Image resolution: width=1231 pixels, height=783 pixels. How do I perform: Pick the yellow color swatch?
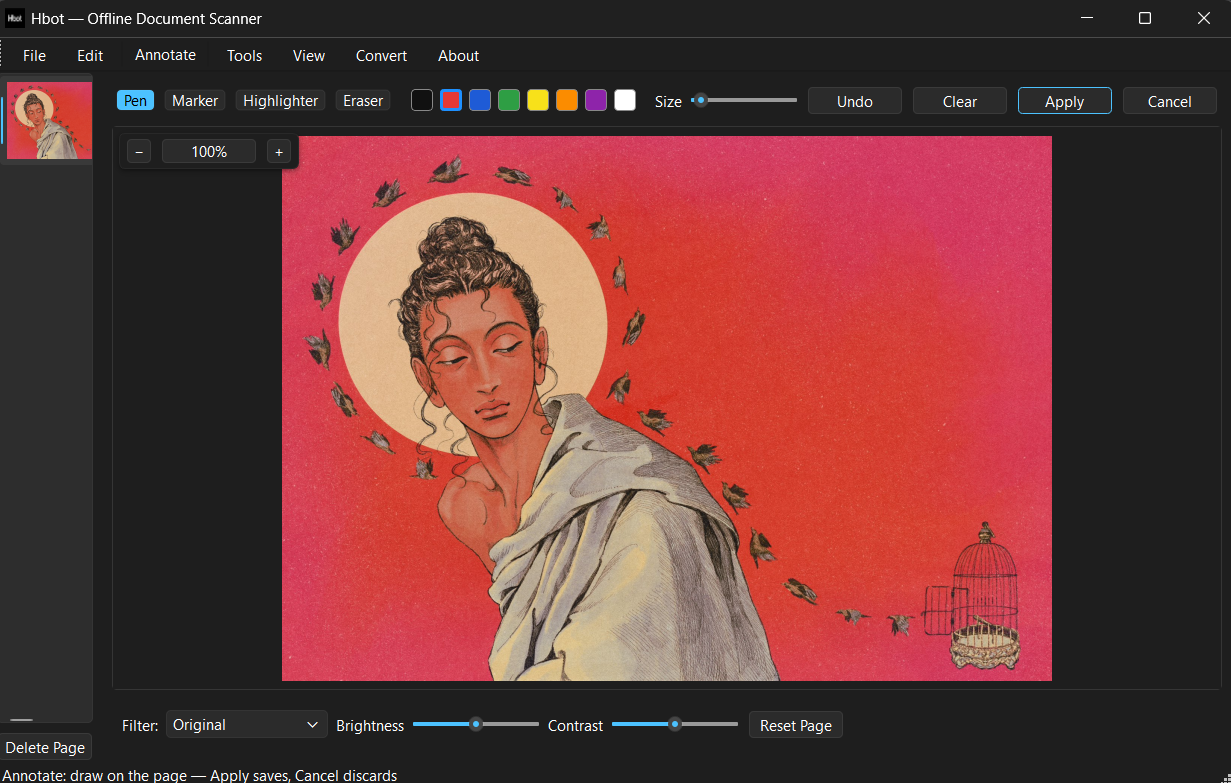[538, 100]
